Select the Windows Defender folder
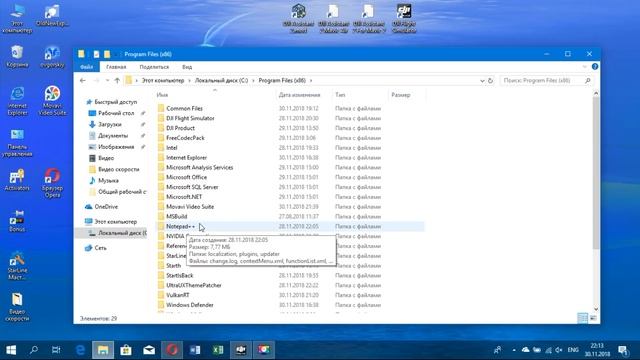640x360 pixels. [189, 305]
